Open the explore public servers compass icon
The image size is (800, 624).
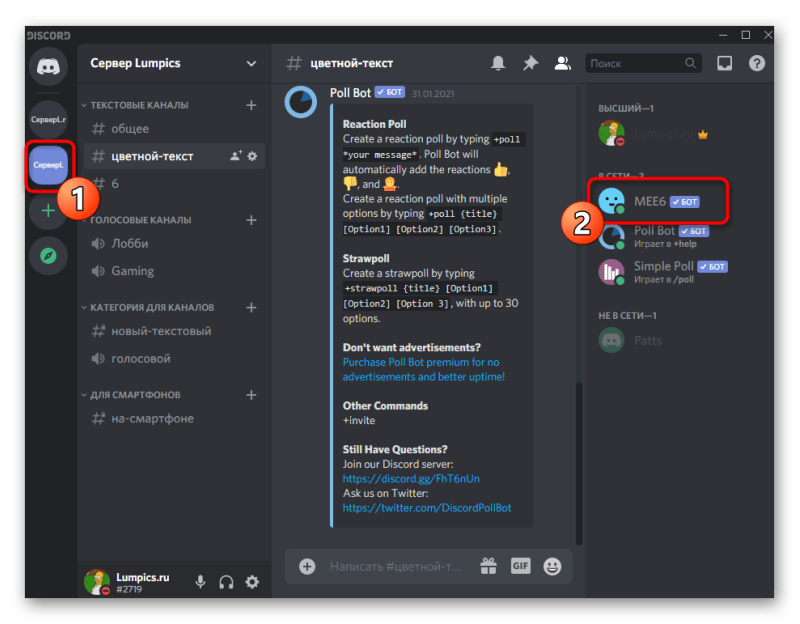(48, 256)
